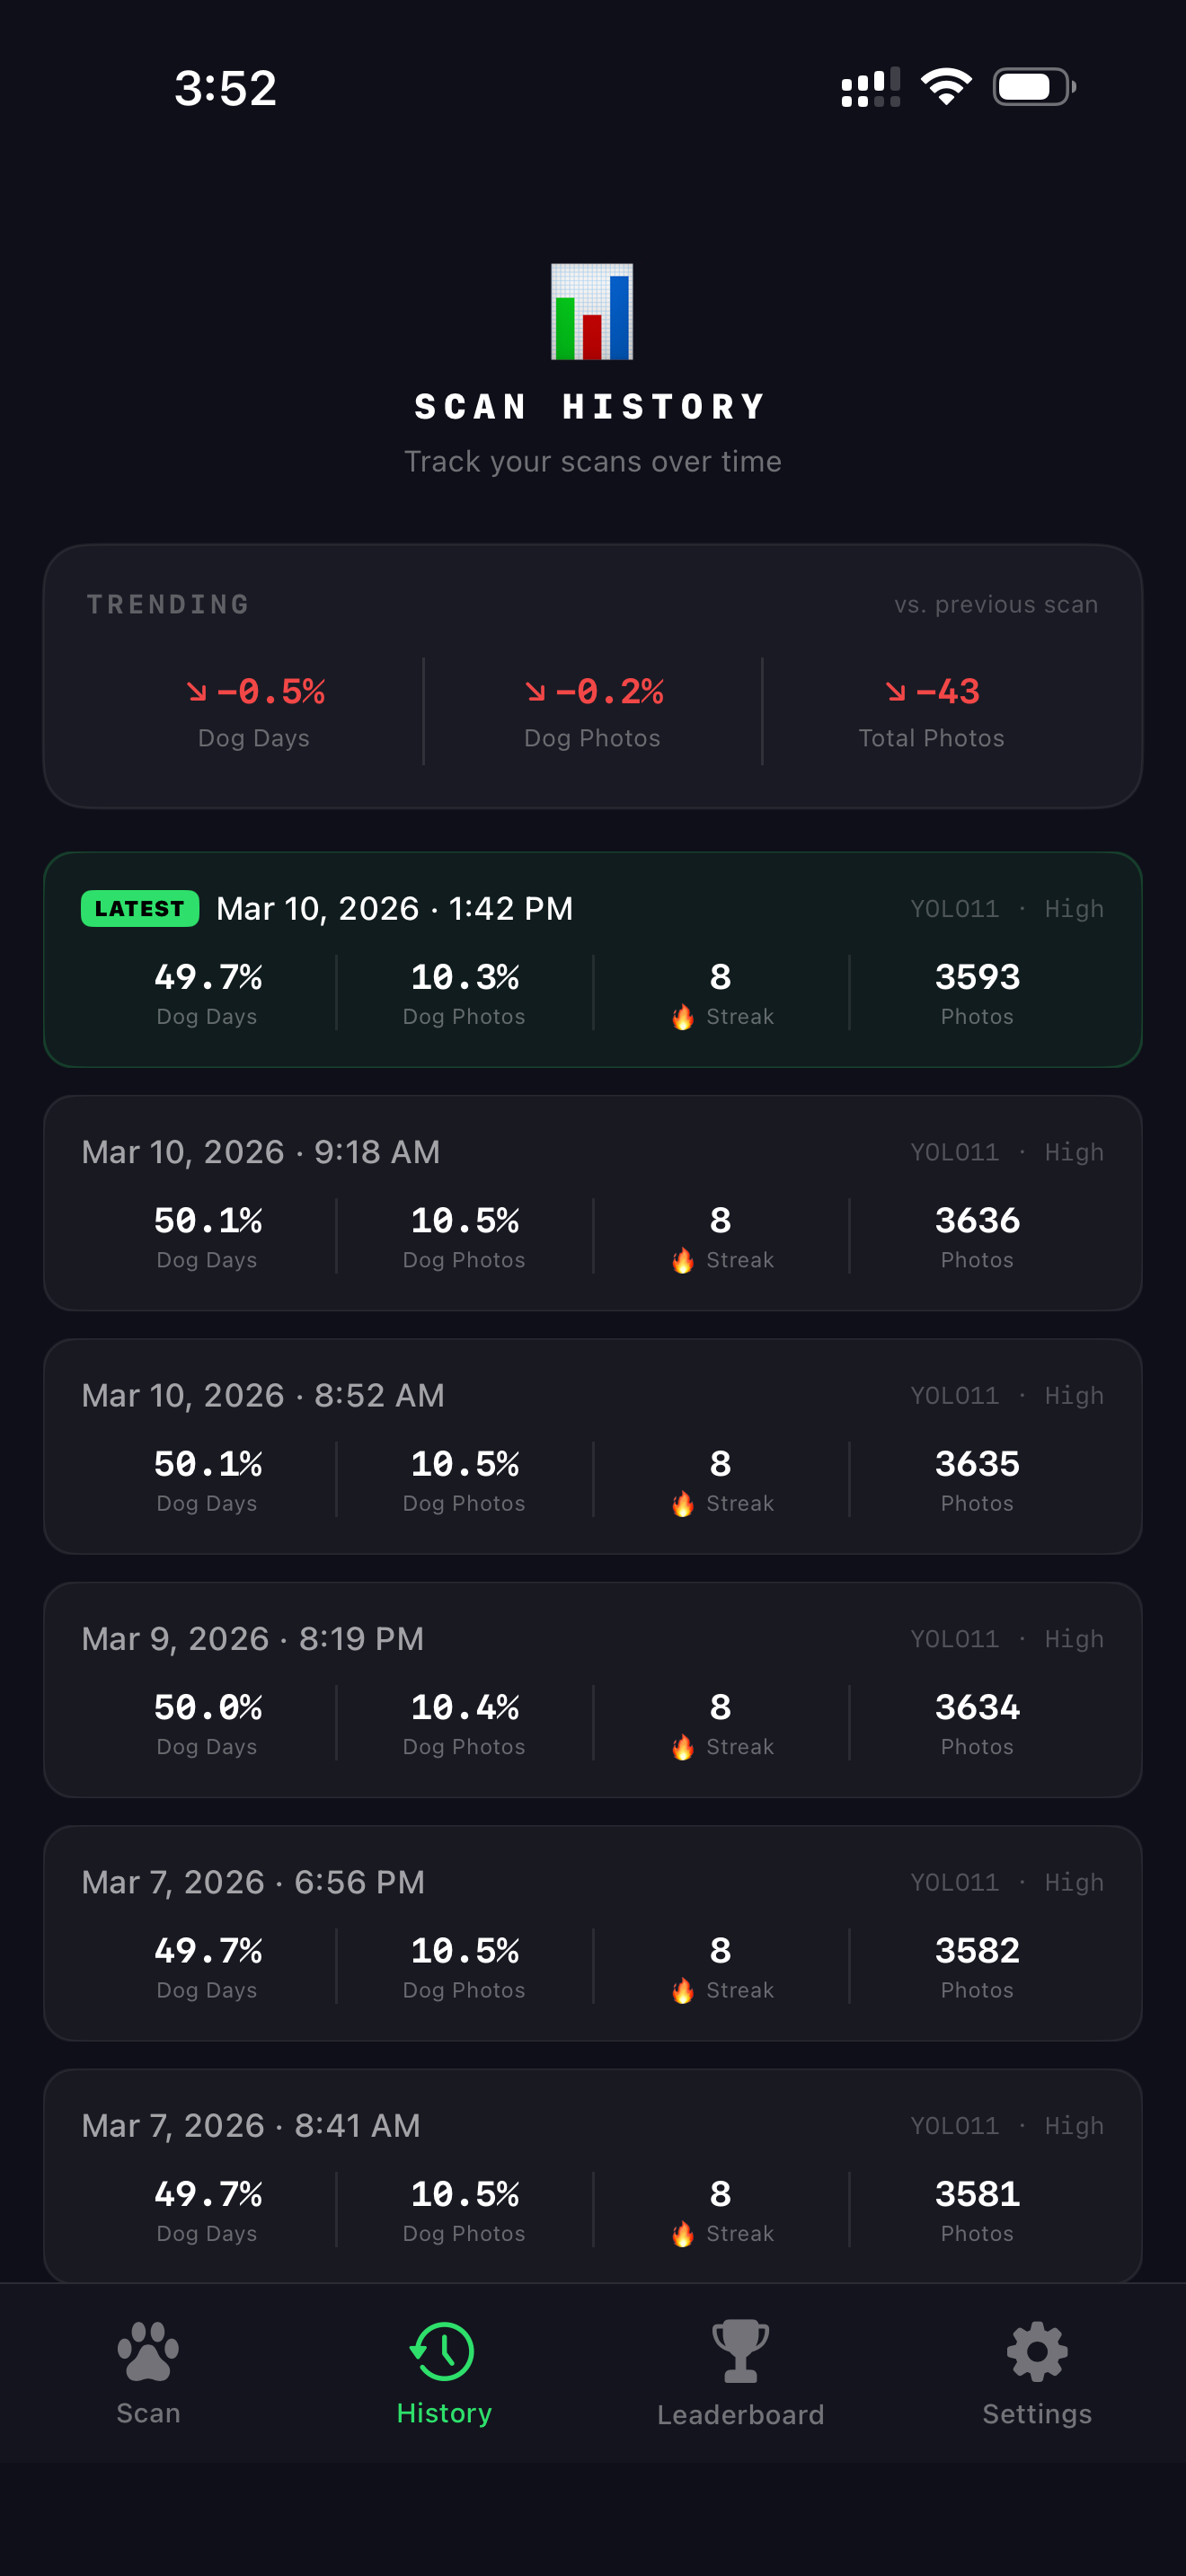Tap the History clock icon
Viewport: 1186px width, 2576px height.
click(443, 2351)
